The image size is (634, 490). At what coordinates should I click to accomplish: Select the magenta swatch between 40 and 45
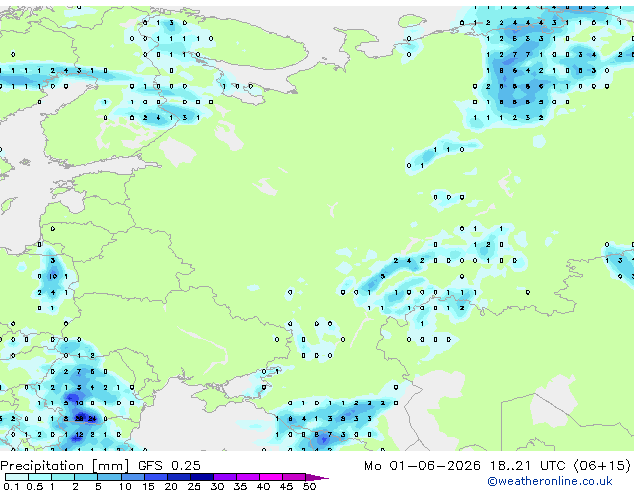click(x=271, y=477)
